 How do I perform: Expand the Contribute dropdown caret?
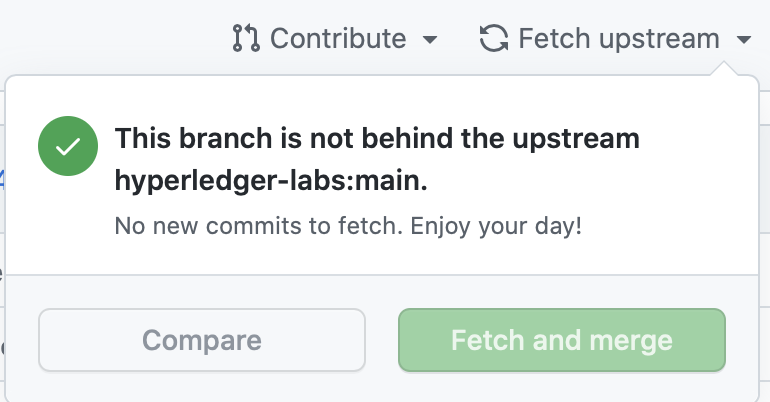[430, 40]
